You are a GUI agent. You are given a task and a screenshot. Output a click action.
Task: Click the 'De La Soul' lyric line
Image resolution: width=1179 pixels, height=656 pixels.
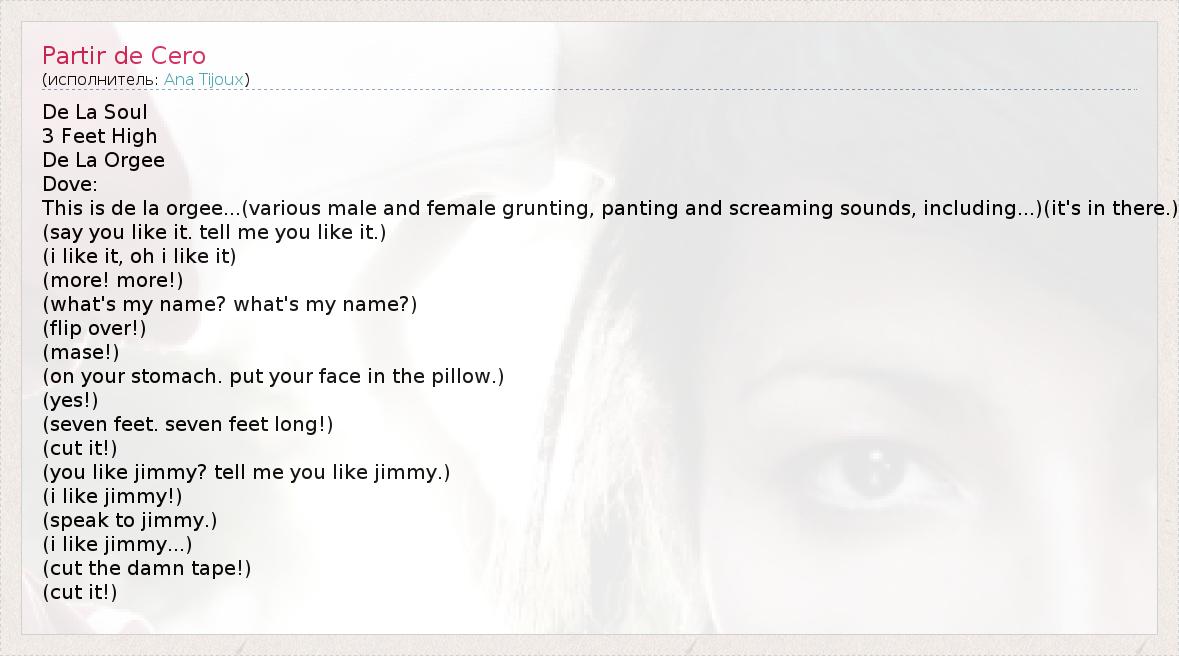coord(95,112)
